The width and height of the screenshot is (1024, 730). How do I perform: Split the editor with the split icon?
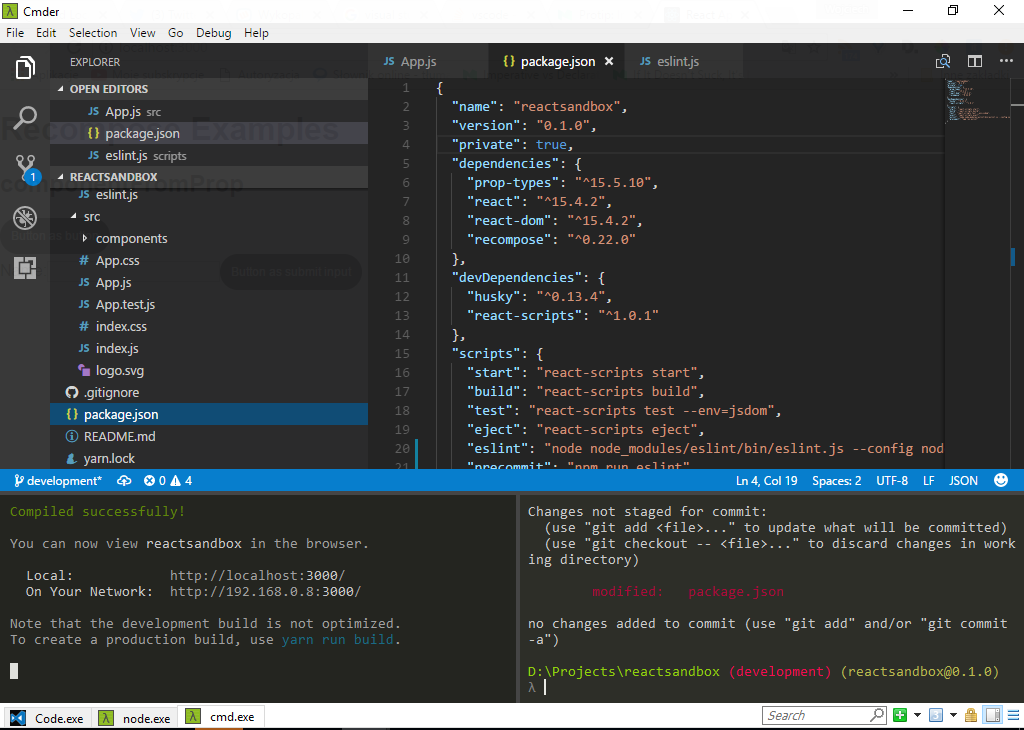point(975,60)
